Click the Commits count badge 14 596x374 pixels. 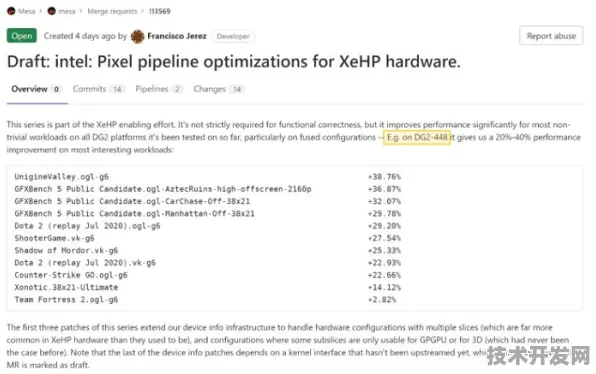117,89
